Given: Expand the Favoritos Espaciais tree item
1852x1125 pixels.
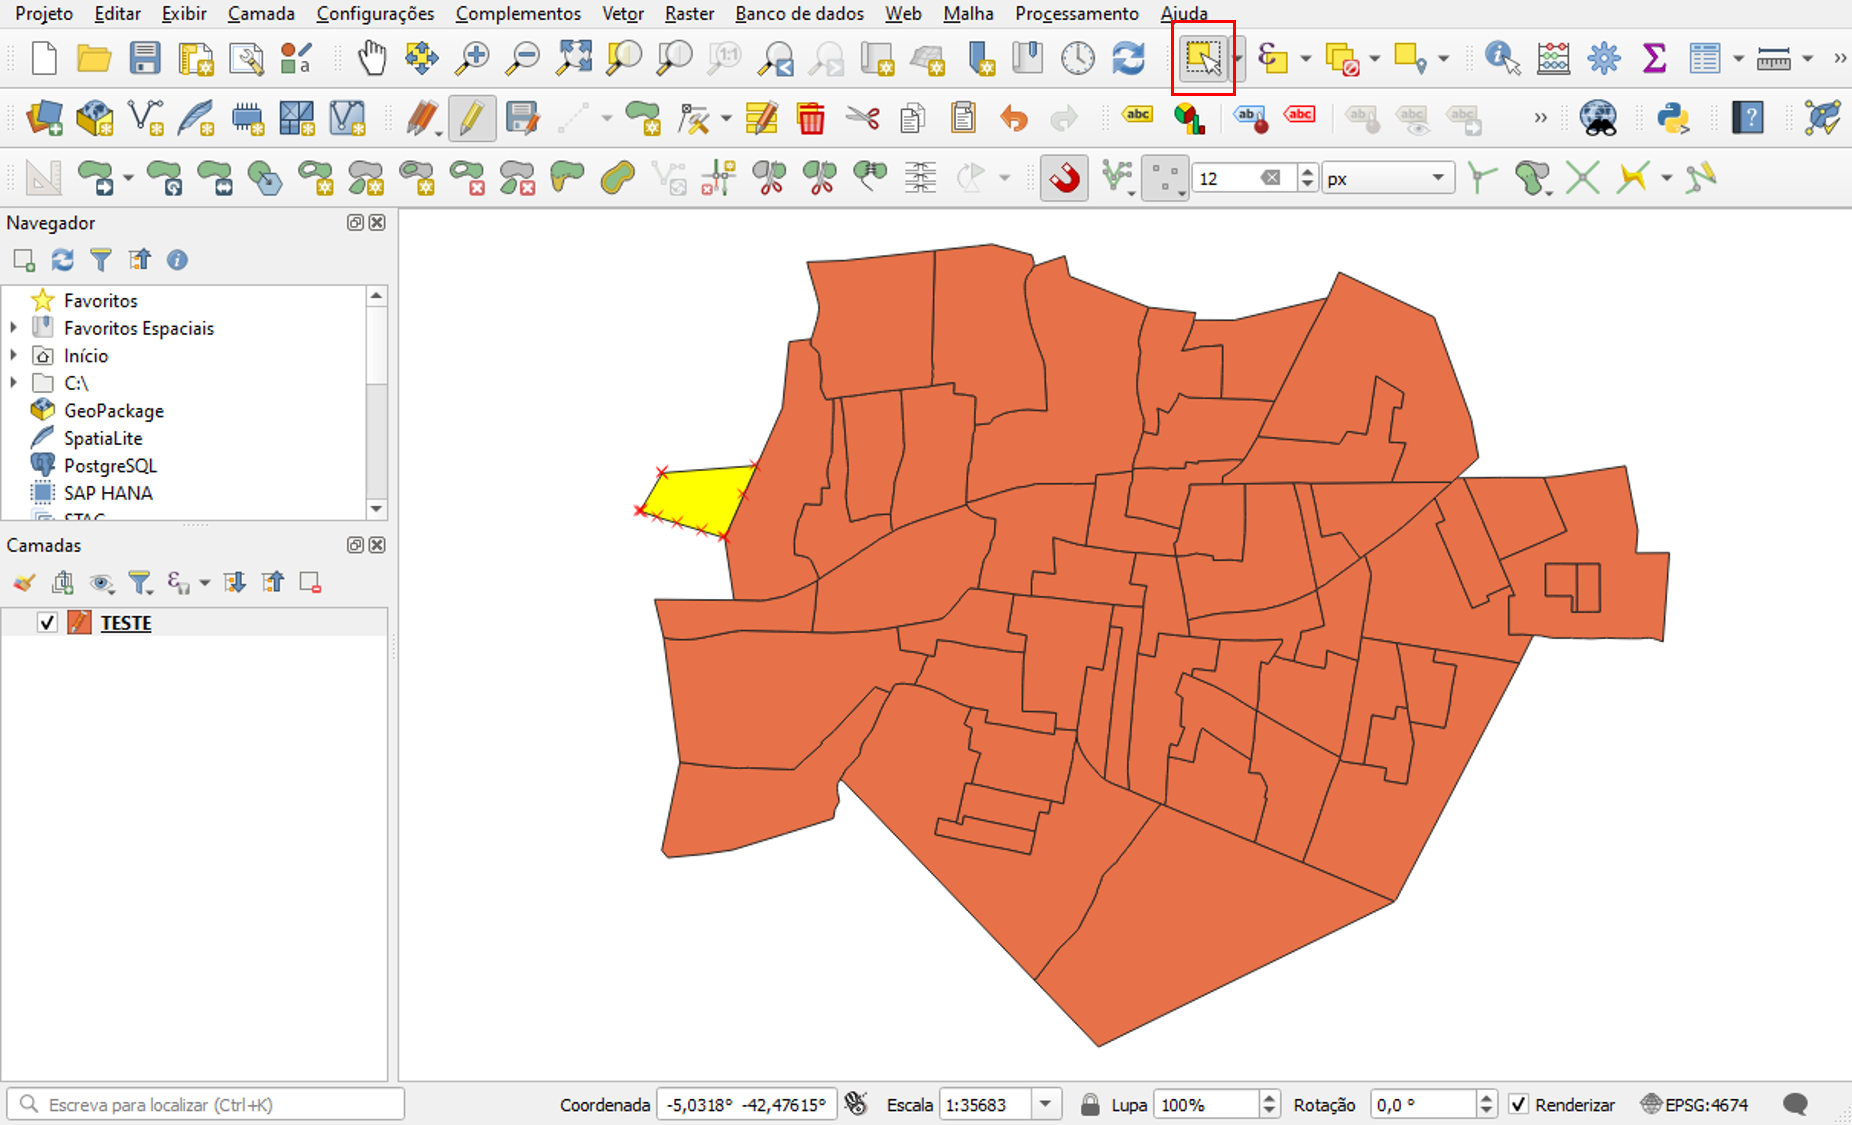Looking at the screenshot, I should [x=14, y=328].
